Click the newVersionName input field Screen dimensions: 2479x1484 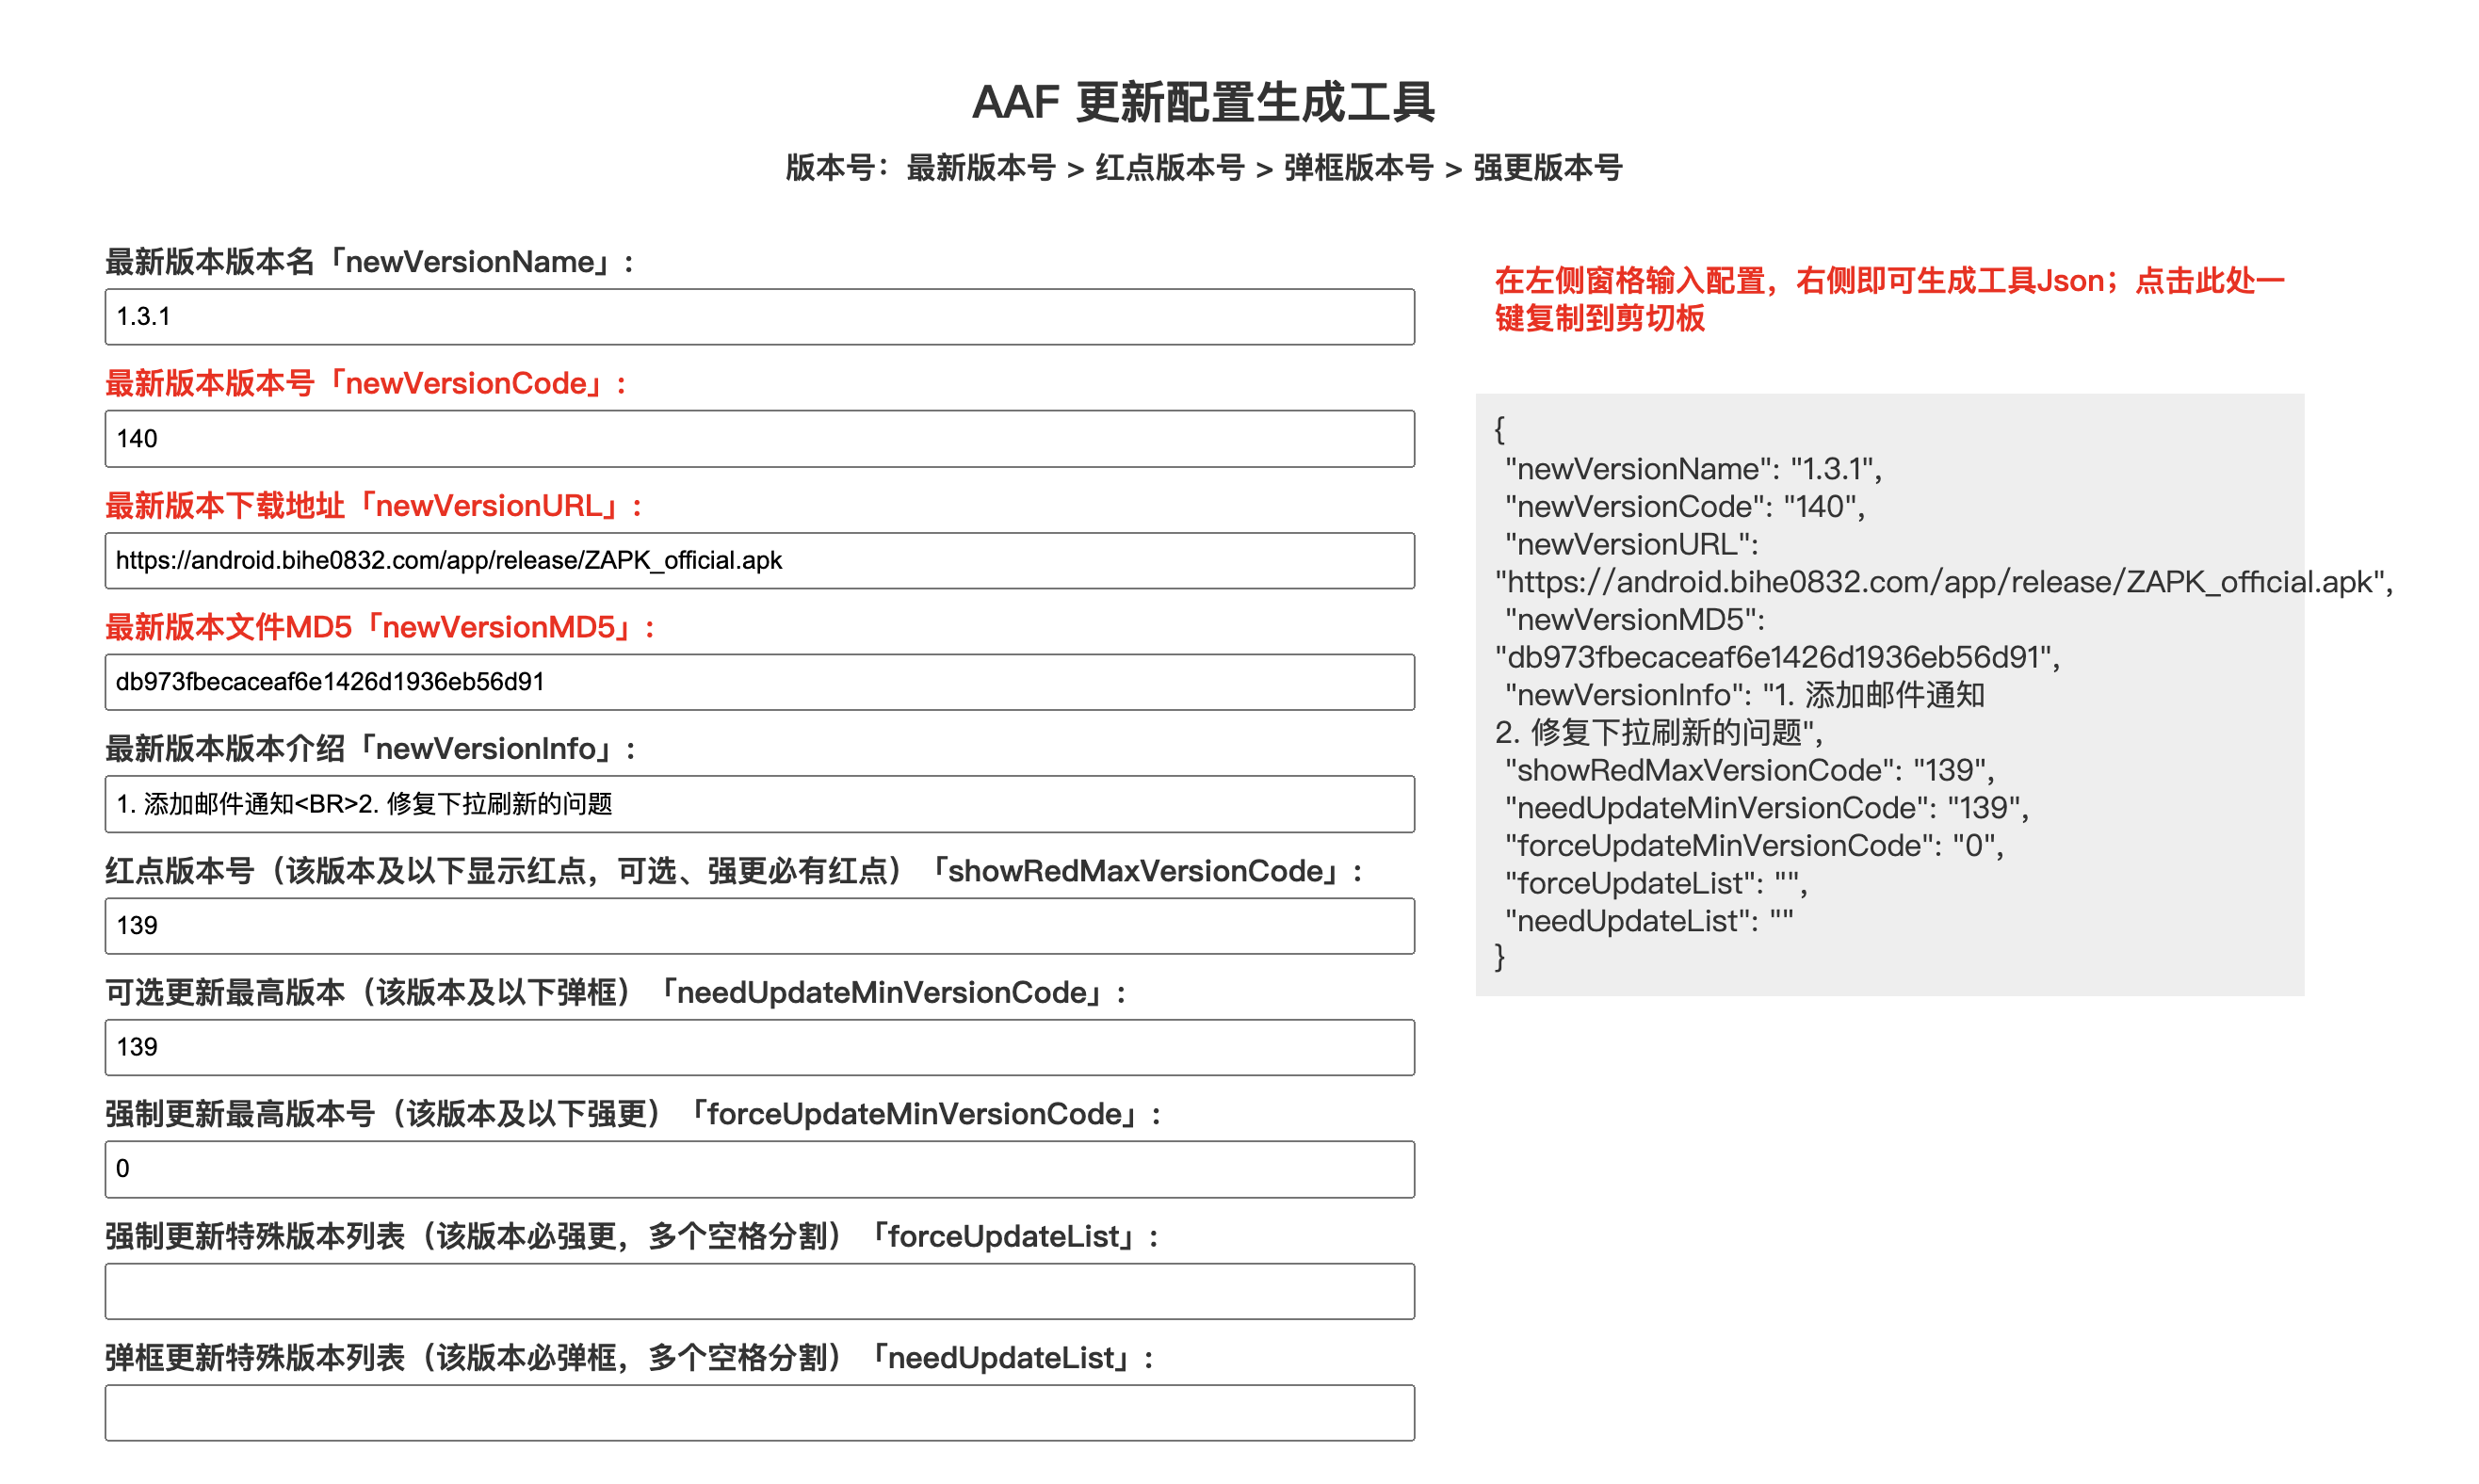pos(759,317)
